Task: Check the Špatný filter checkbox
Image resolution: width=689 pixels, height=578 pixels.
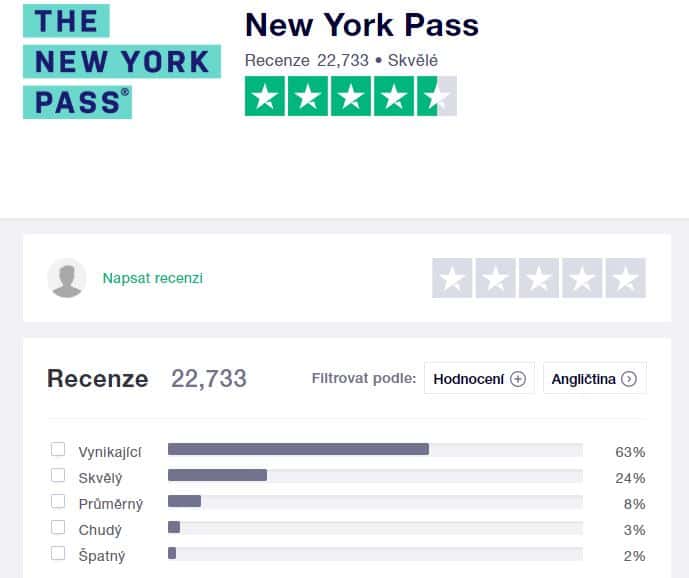Action: click(x=58, y=553)
